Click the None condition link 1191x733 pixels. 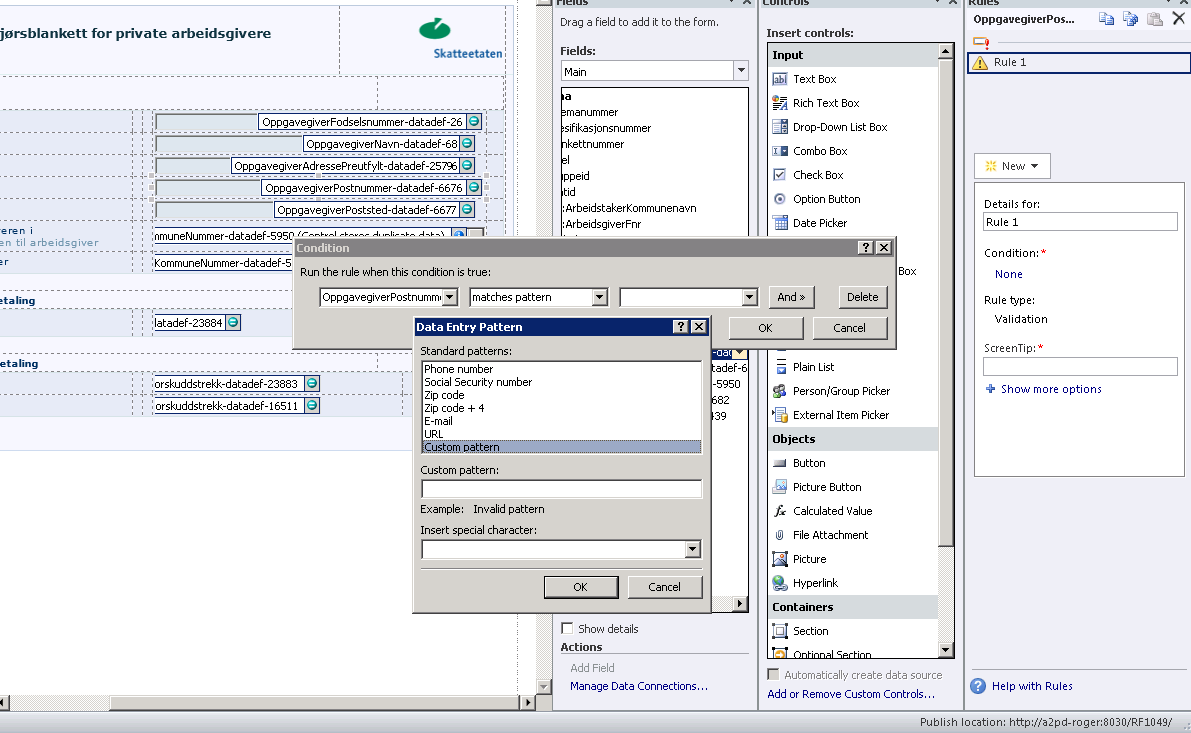tap(1009, 274)
